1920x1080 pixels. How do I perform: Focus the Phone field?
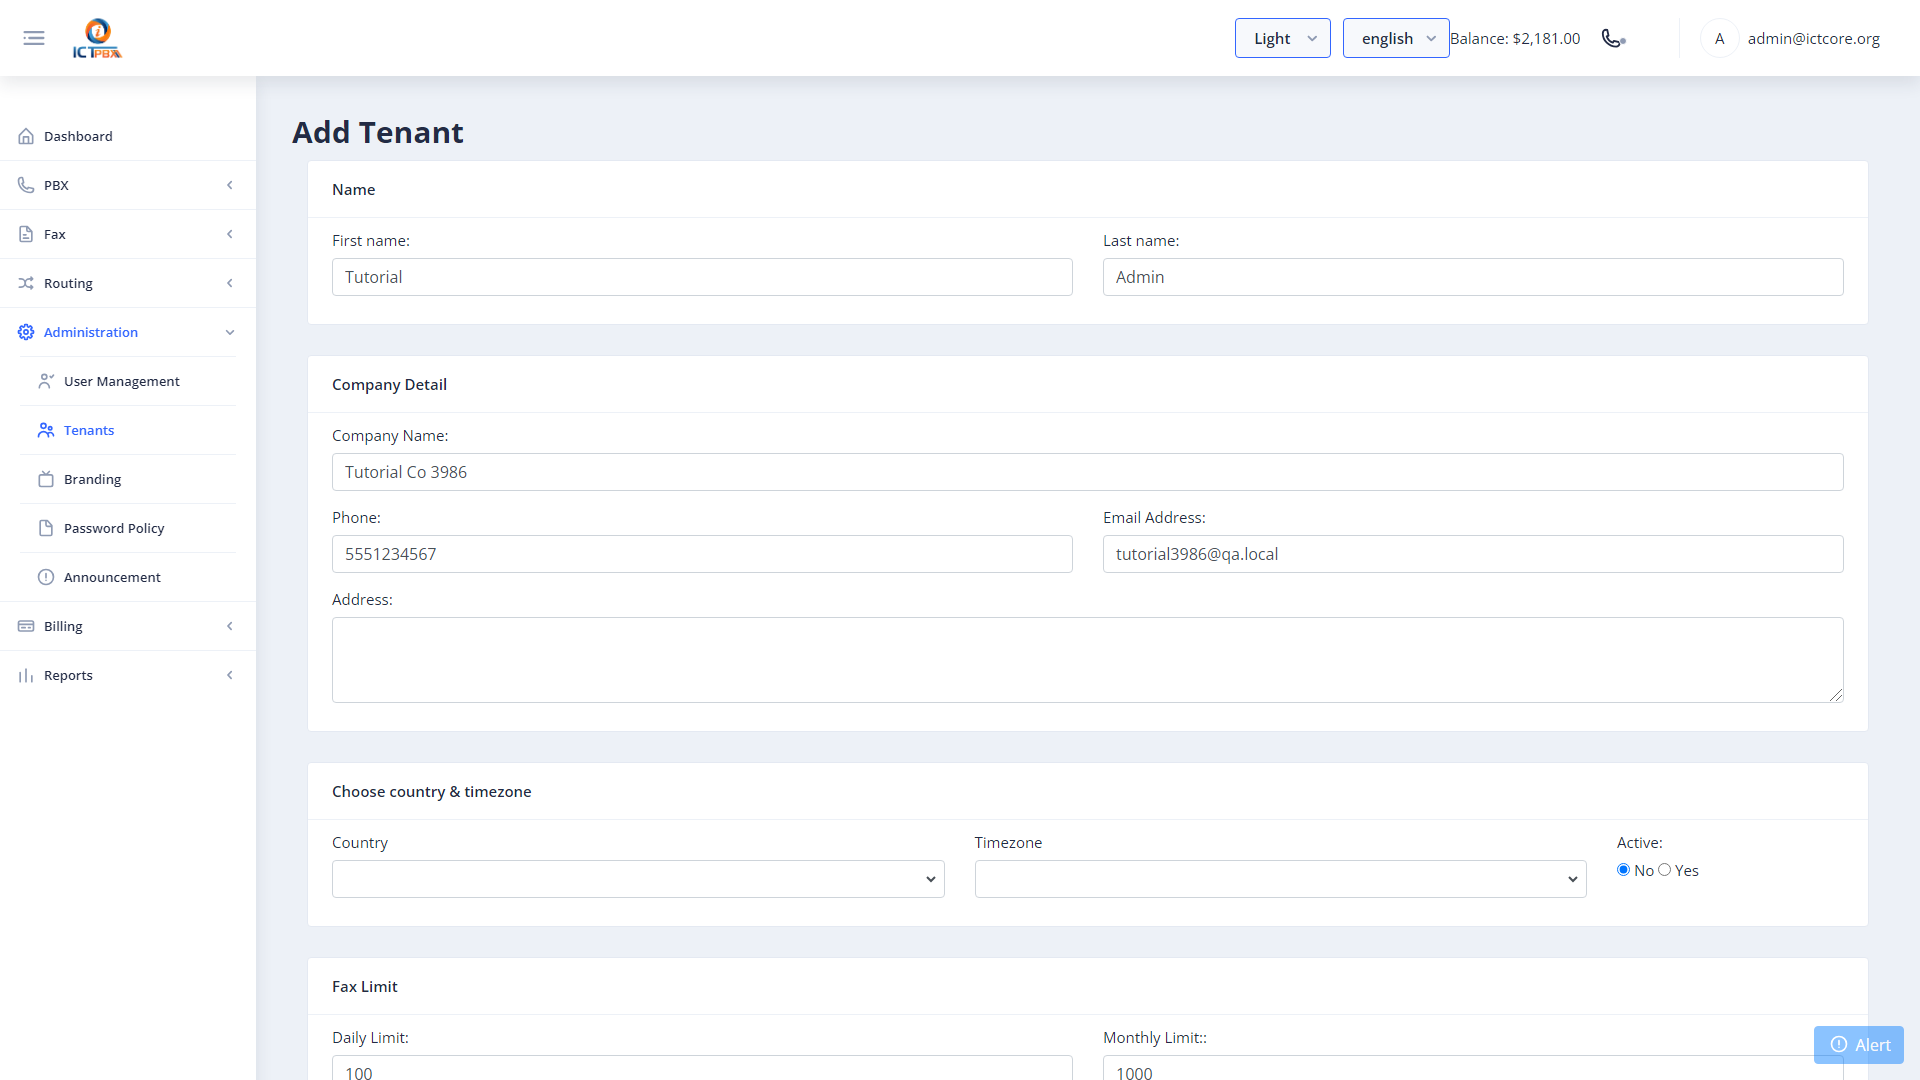coord(702,554)
